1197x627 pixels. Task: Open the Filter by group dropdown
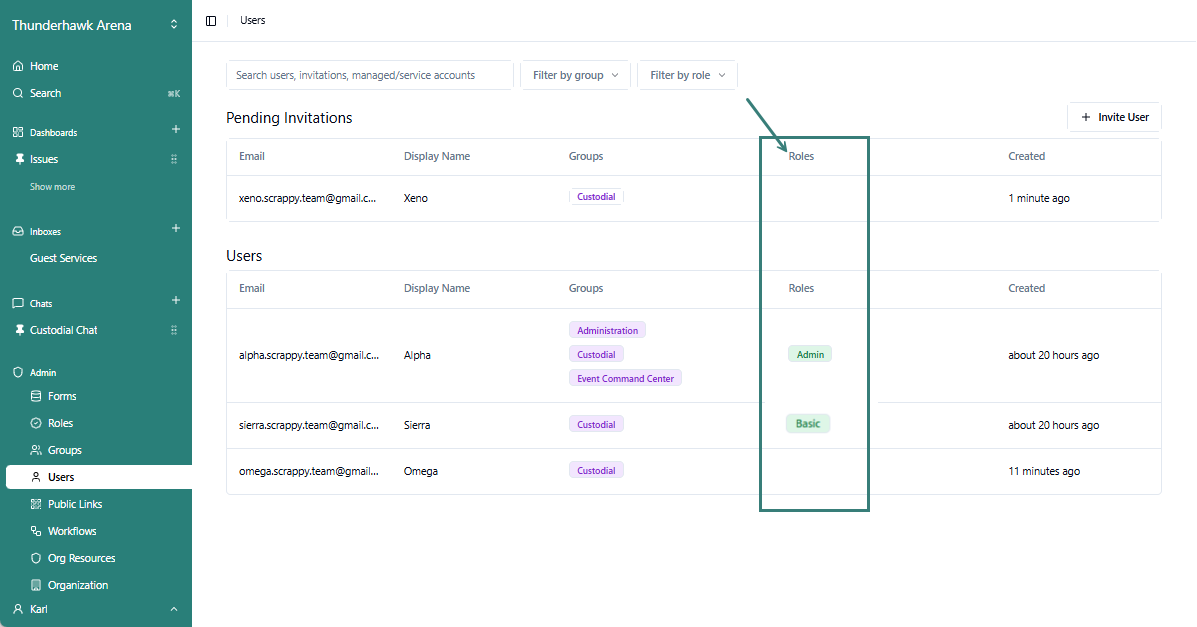pos(575,75)
